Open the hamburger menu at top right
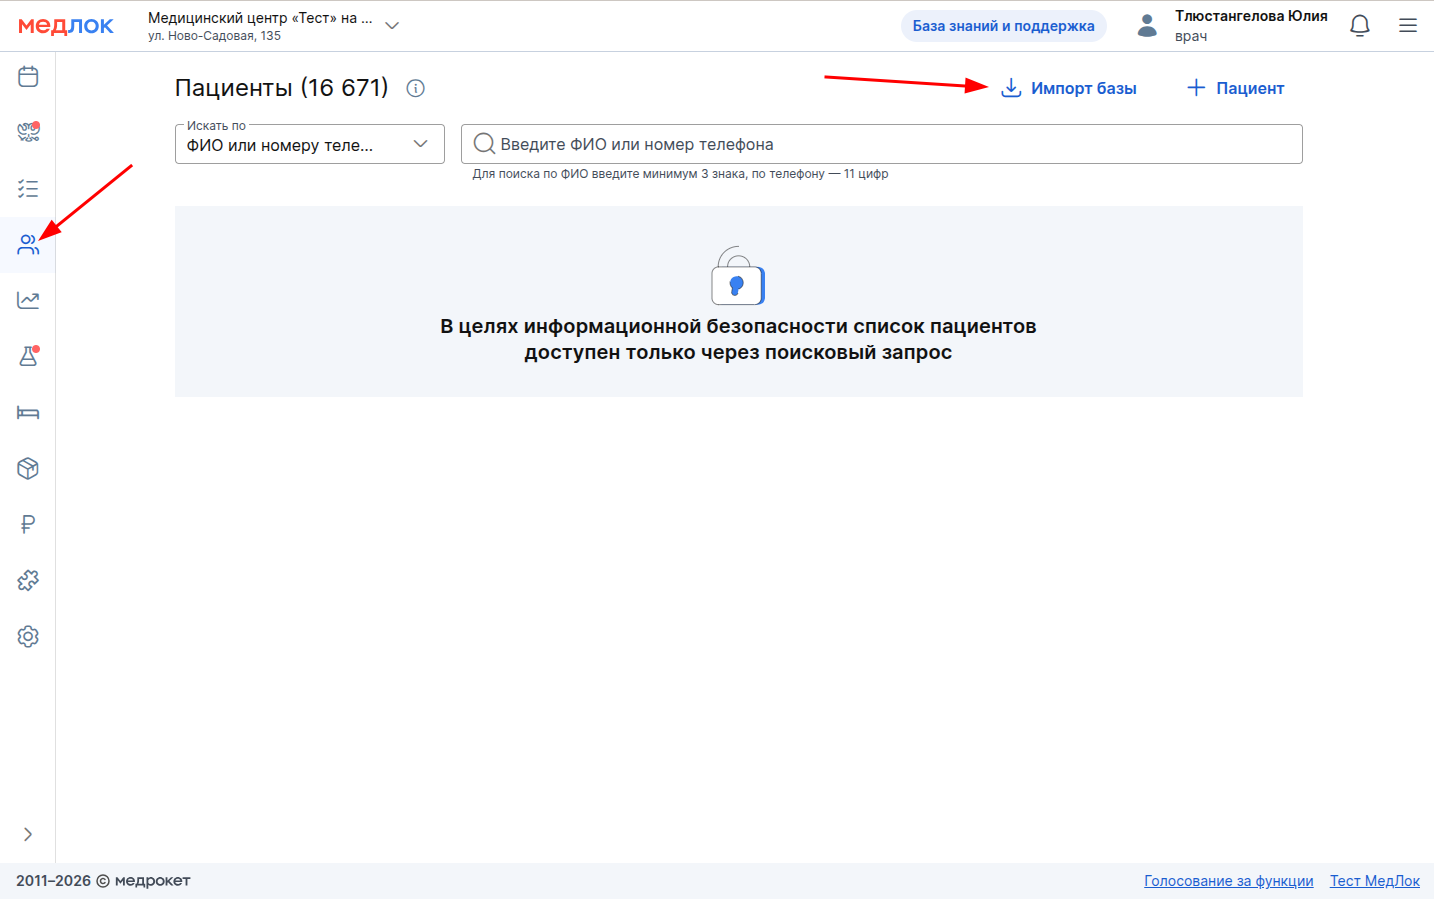Screen dimensions: 1434x899 1408,26
